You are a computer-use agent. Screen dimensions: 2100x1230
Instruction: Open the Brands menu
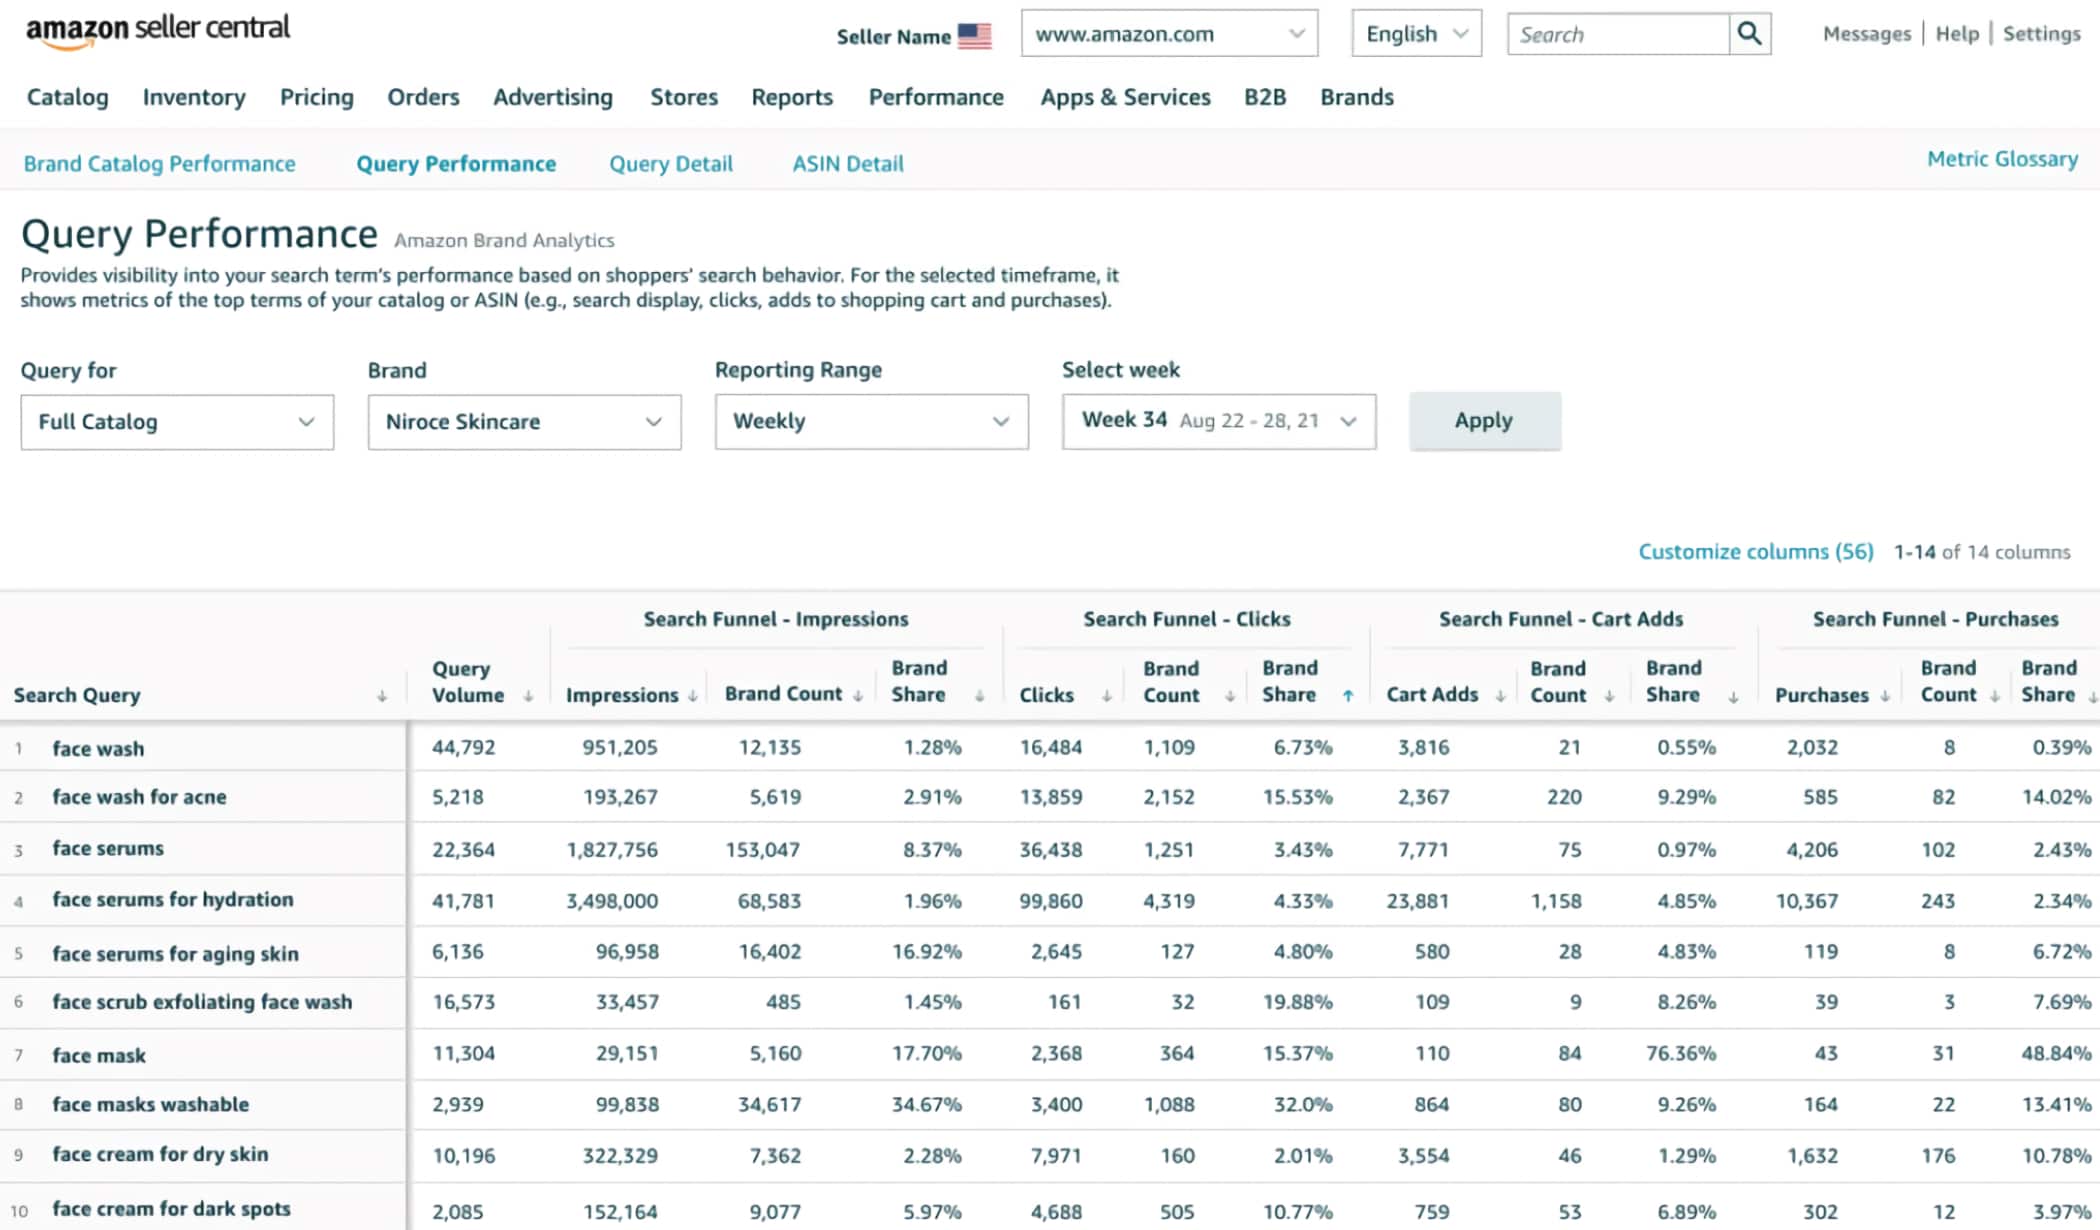click(1357, 97)
